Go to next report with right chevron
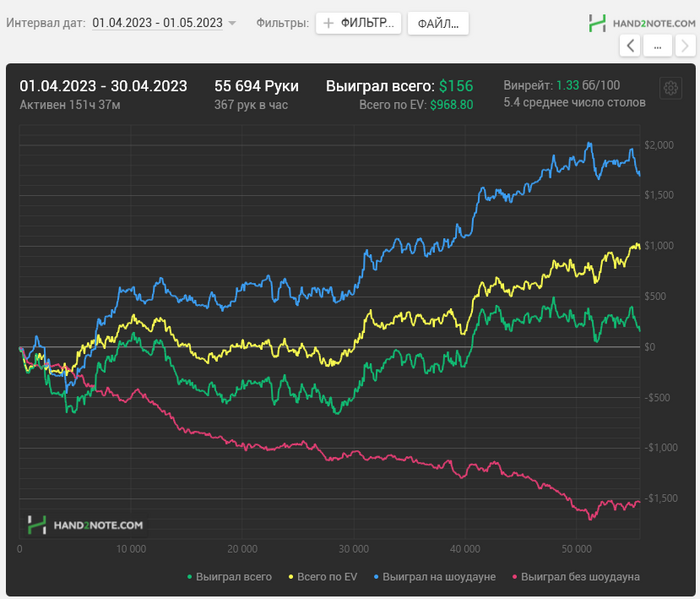 pos(685,46)
